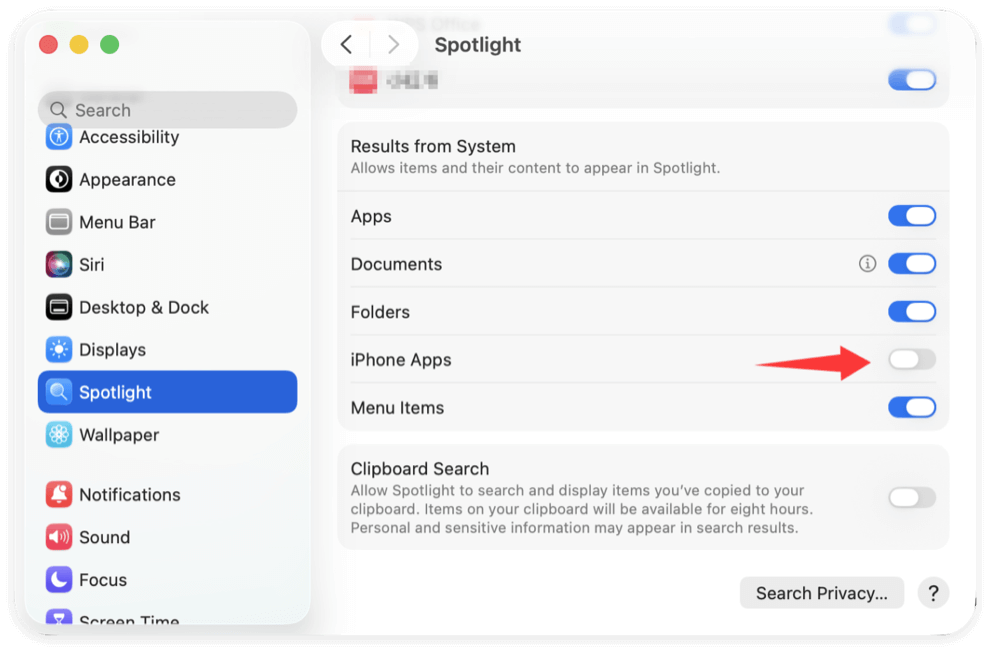991x653 pixels.
Task: Click inside the Search field
Action: (167, 109)
